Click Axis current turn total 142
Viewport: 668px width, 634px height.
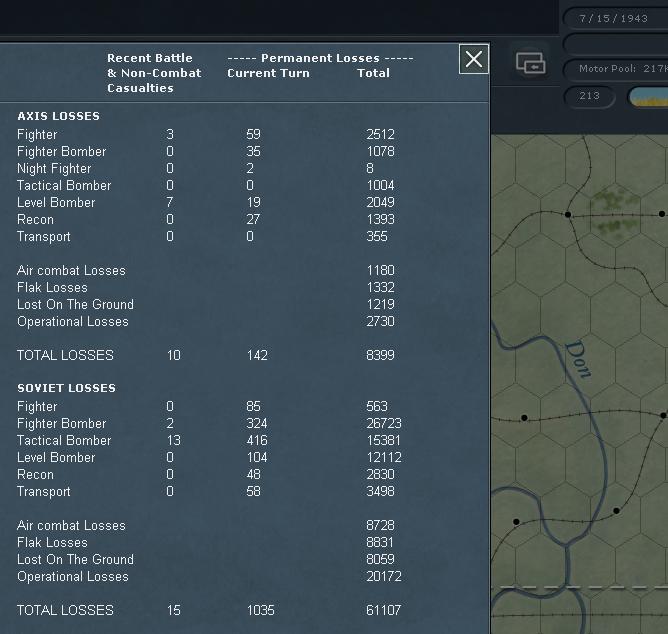257,355
